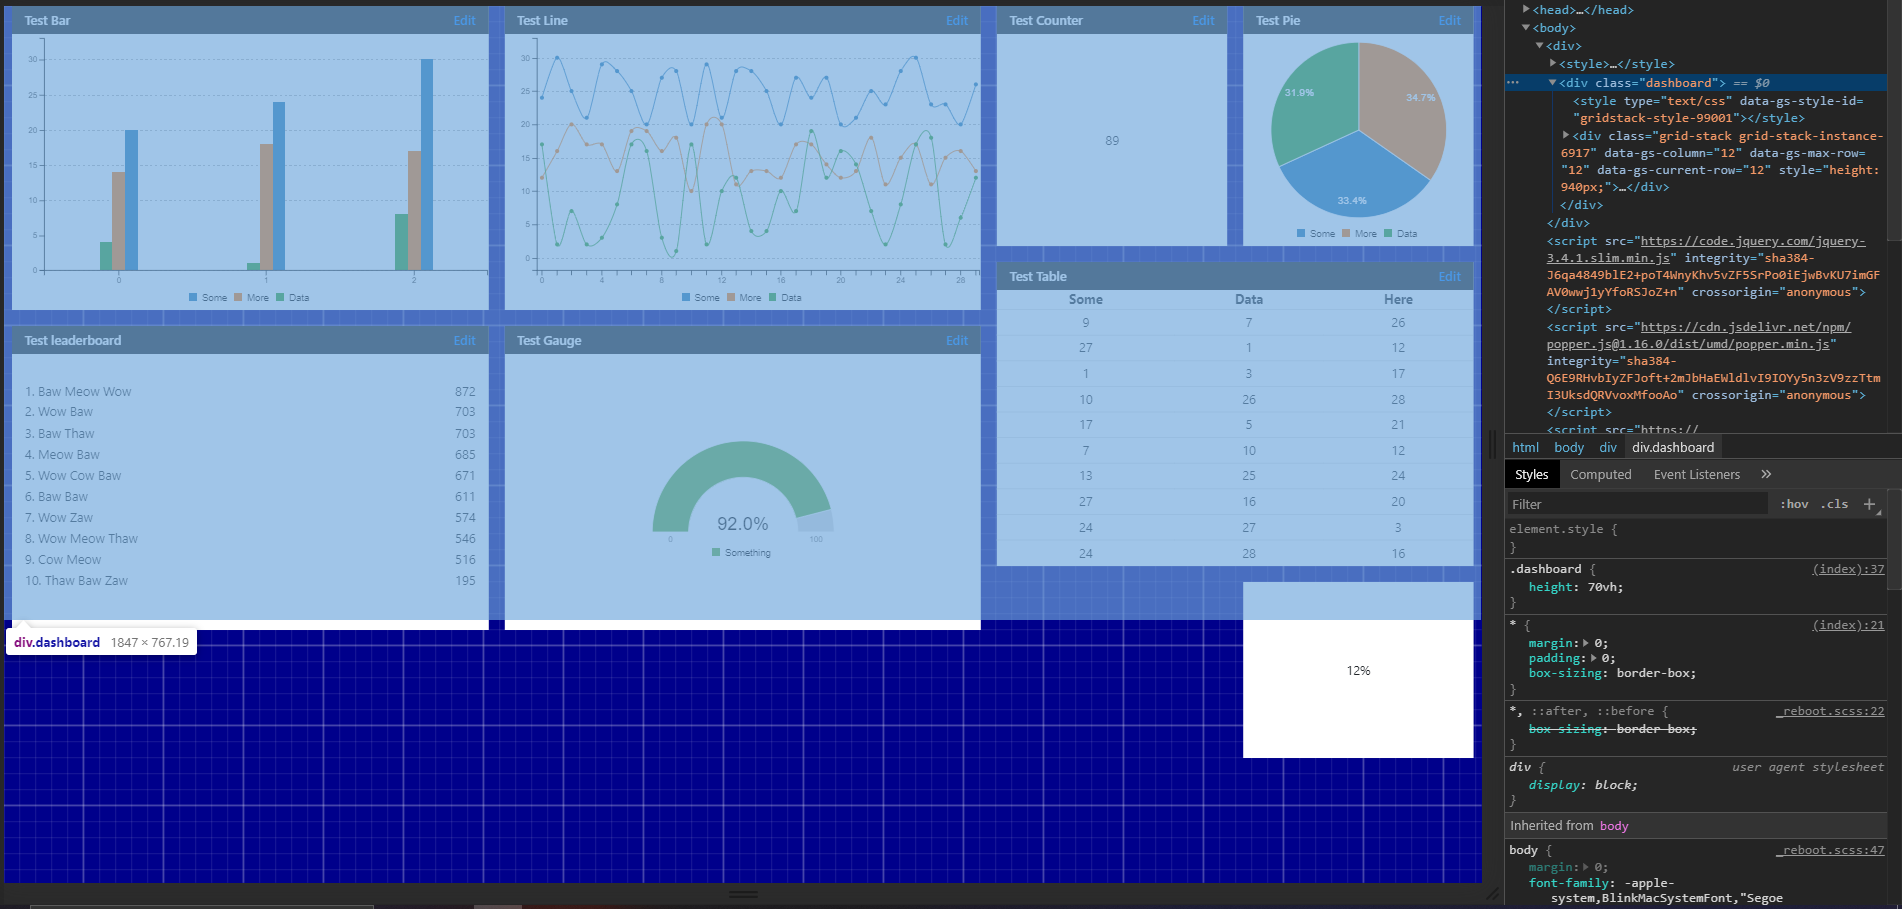This screenshot has height=909, width=1902.
Task: Click leaderboard row '1. Baw Meow Wow'
Action: pos(250,391)
